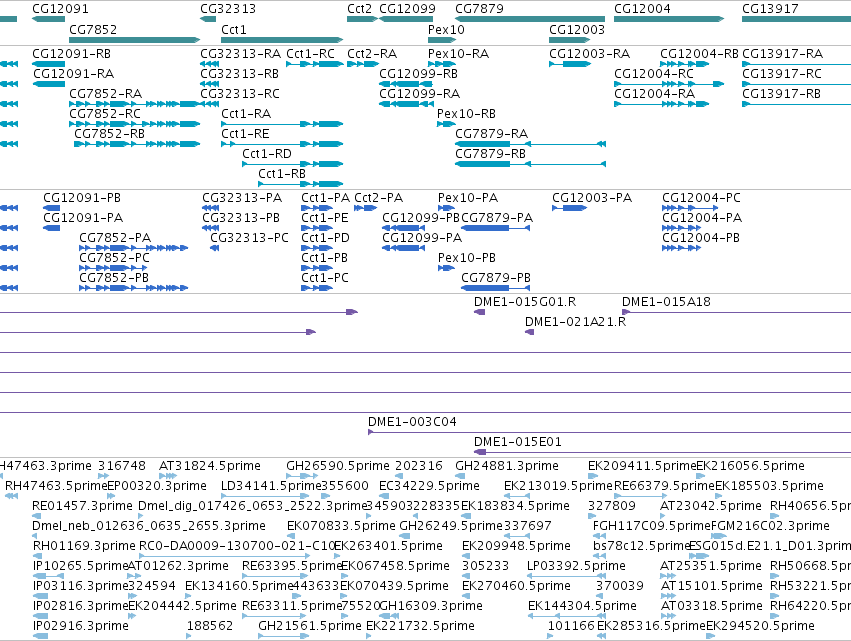Select transcript Cct2-RA
851x641 pixels.
pos(363,64)
